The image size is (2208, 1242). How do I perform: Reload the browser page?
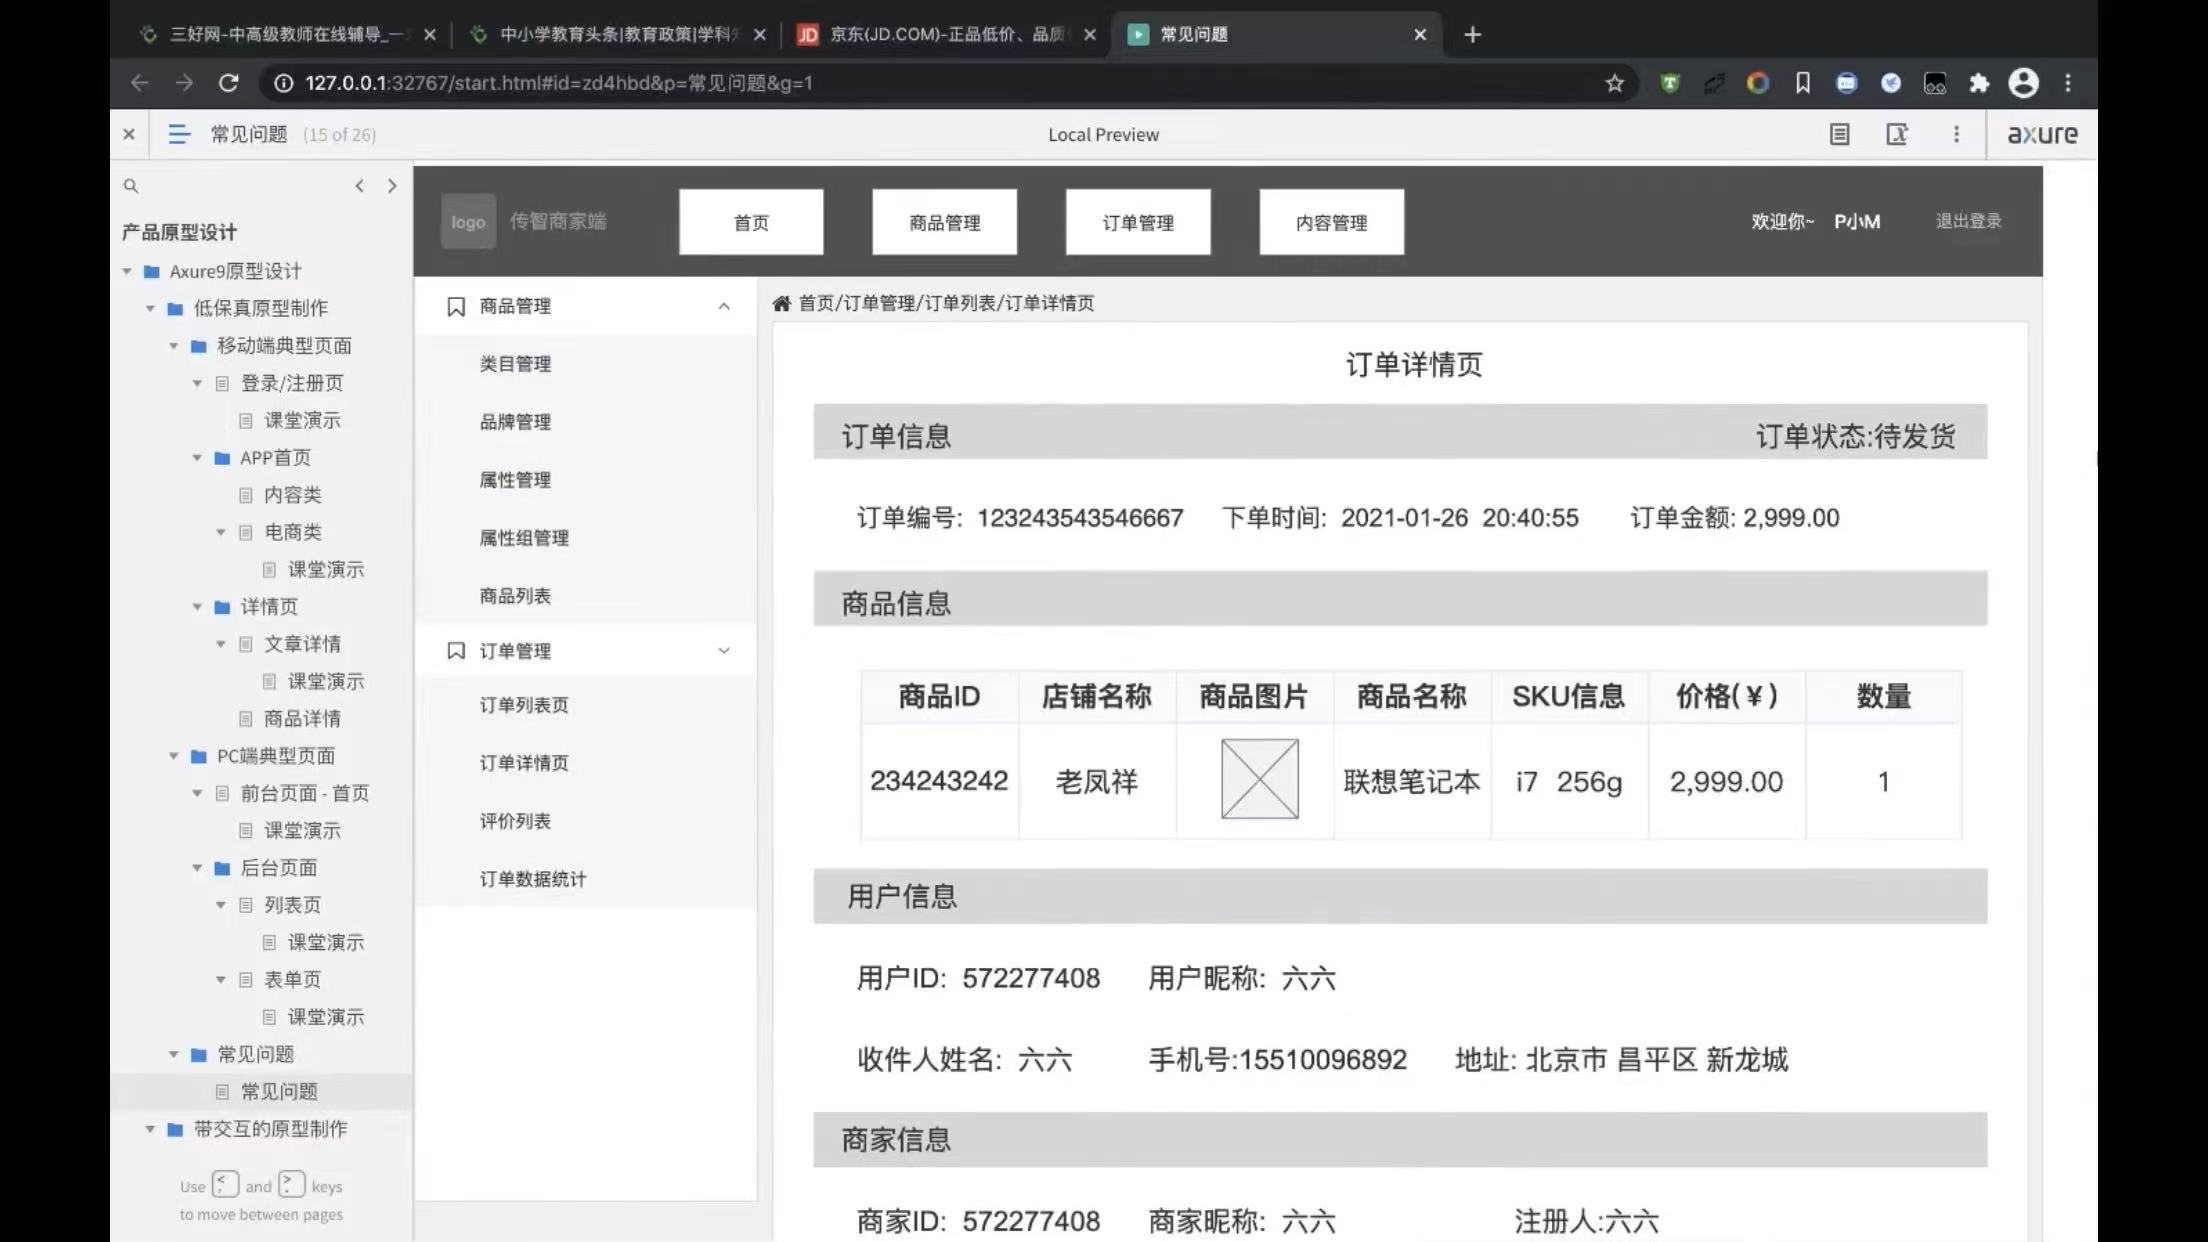coord(229,83)
